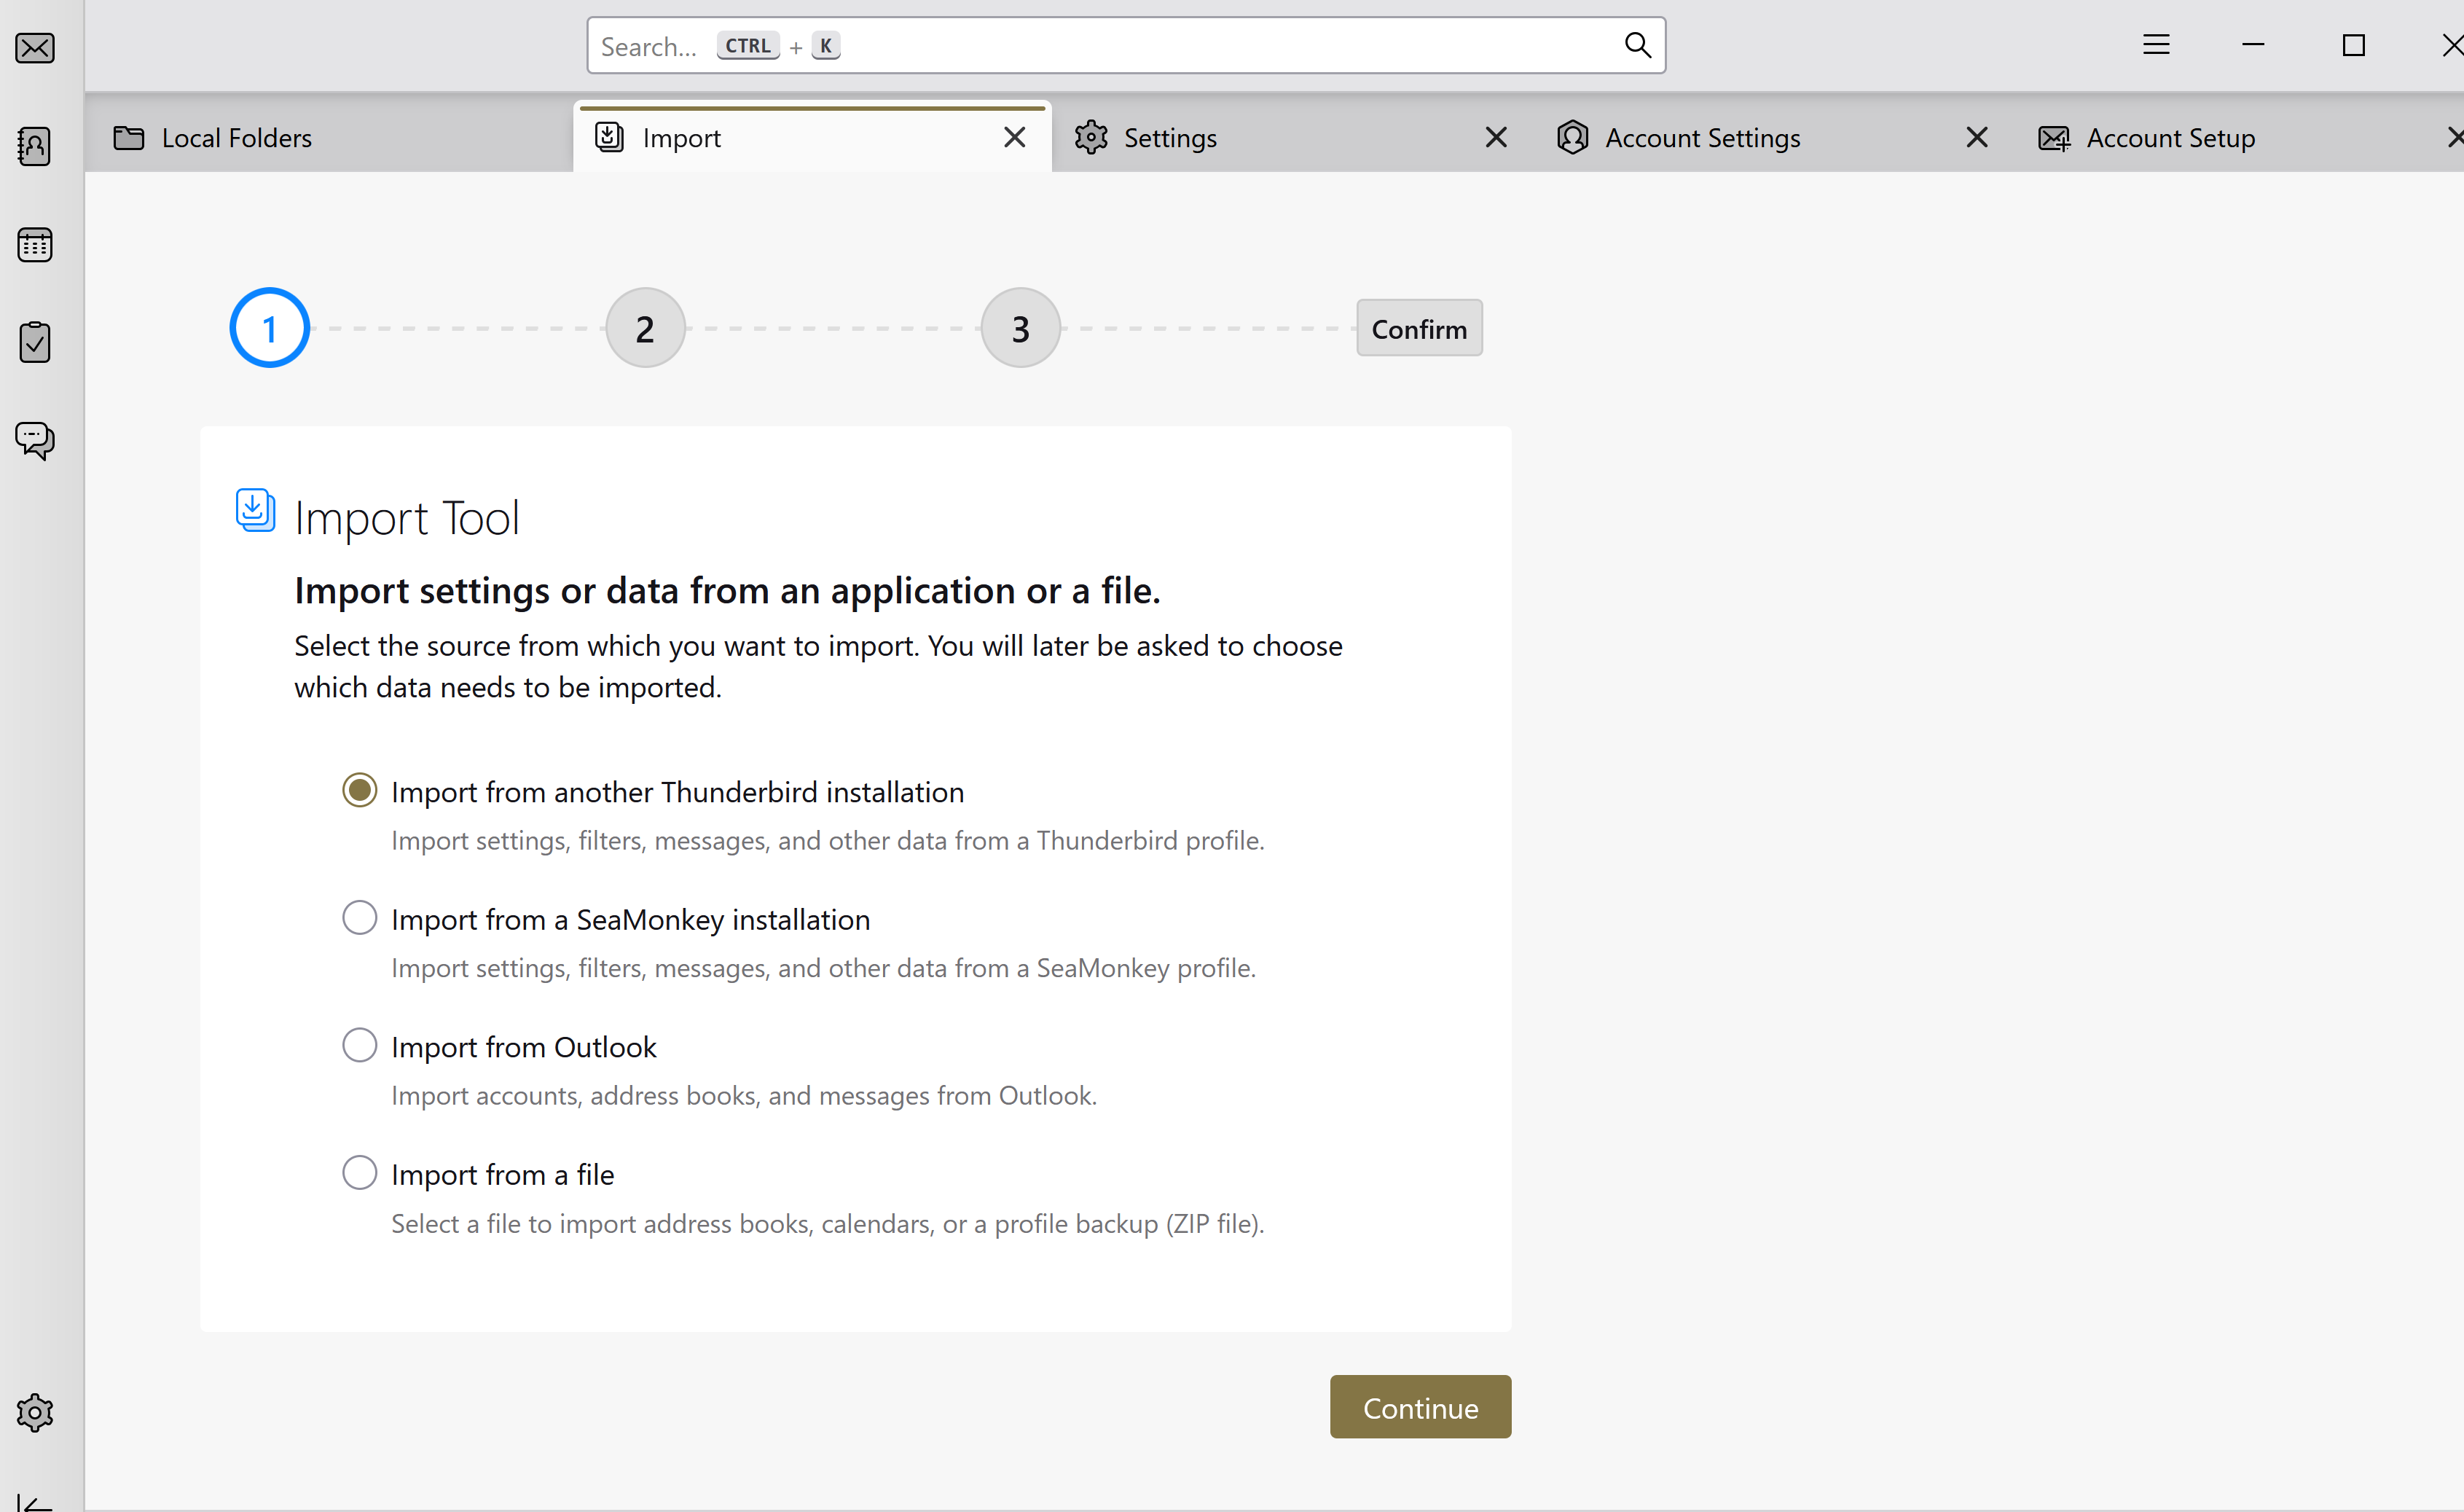Click the Import Tool heading icon

coord(255,510)
